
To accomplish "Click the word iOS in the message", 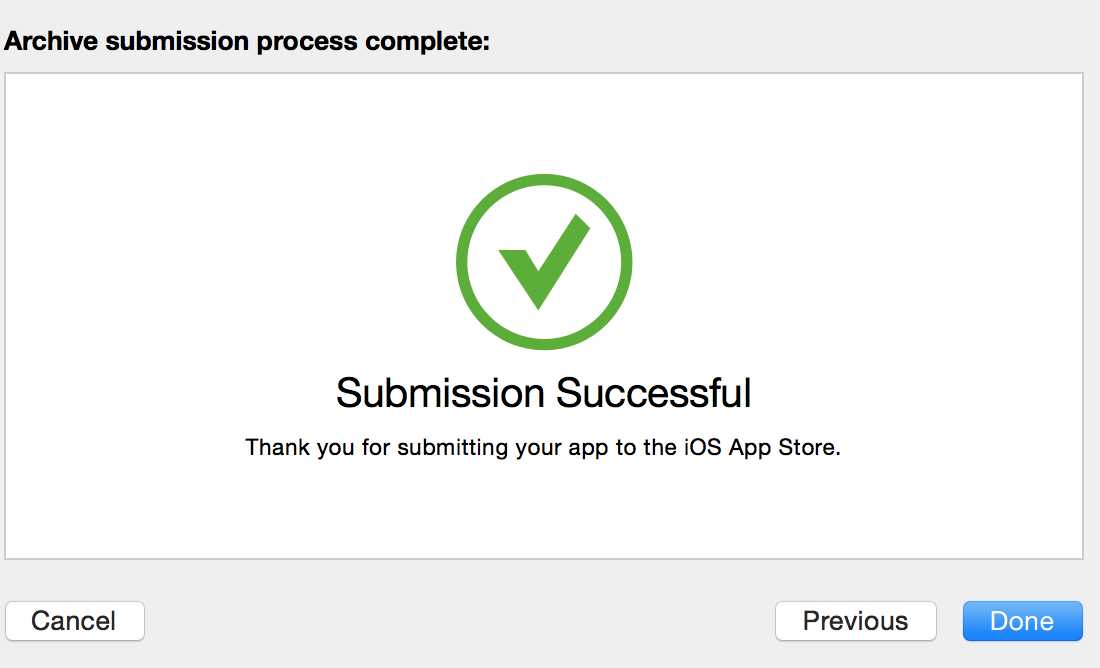I will pyautogui.click(x=703, y=447).
